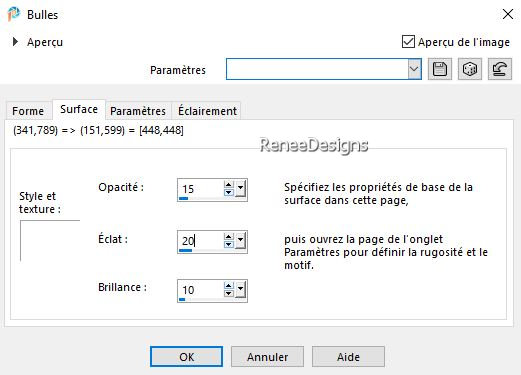The image size is (521, 375).
Task: Click the Annuler button
Action: (x=267, y=357)
